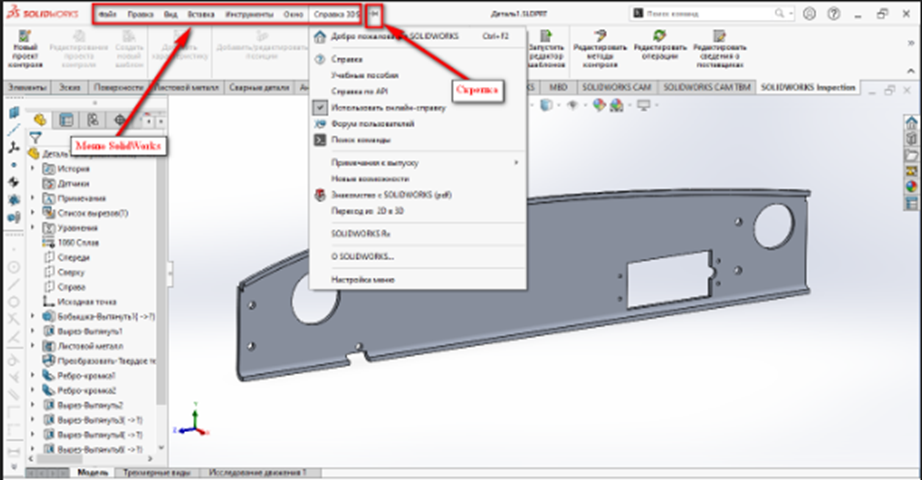The image size is (922, 480).
Task: Collapse the CommandManager with the up chevron
Action: 911,71
